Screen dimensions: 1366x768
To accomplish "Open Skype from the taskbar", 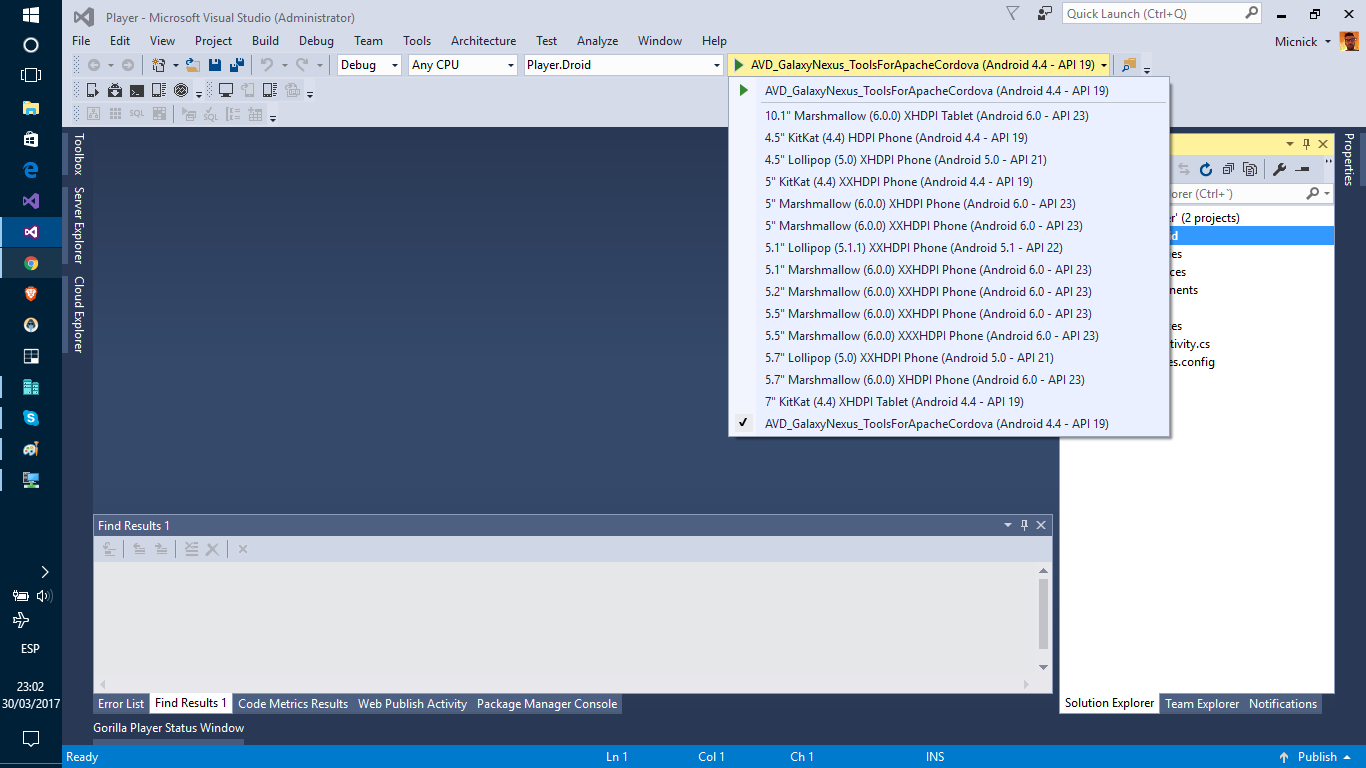I will click(30, 418).
